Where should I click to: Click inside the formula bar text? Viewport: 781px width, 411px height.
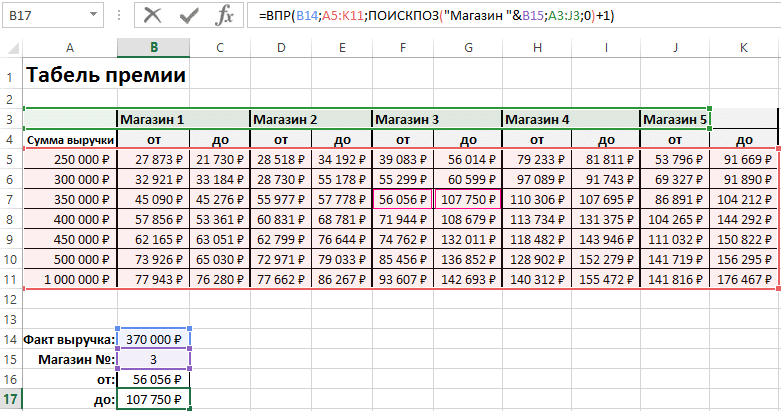pyautogui.click(x=500, y=16)
